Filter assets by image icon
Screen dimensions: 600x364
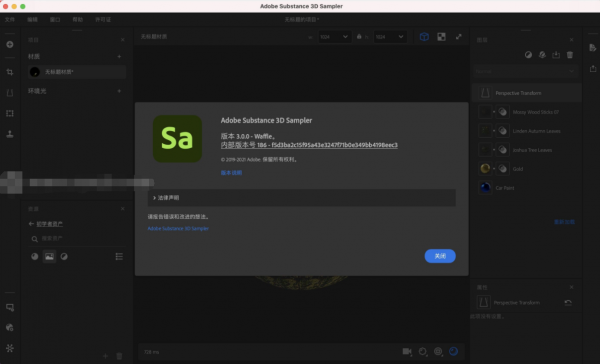pos(49,256)
